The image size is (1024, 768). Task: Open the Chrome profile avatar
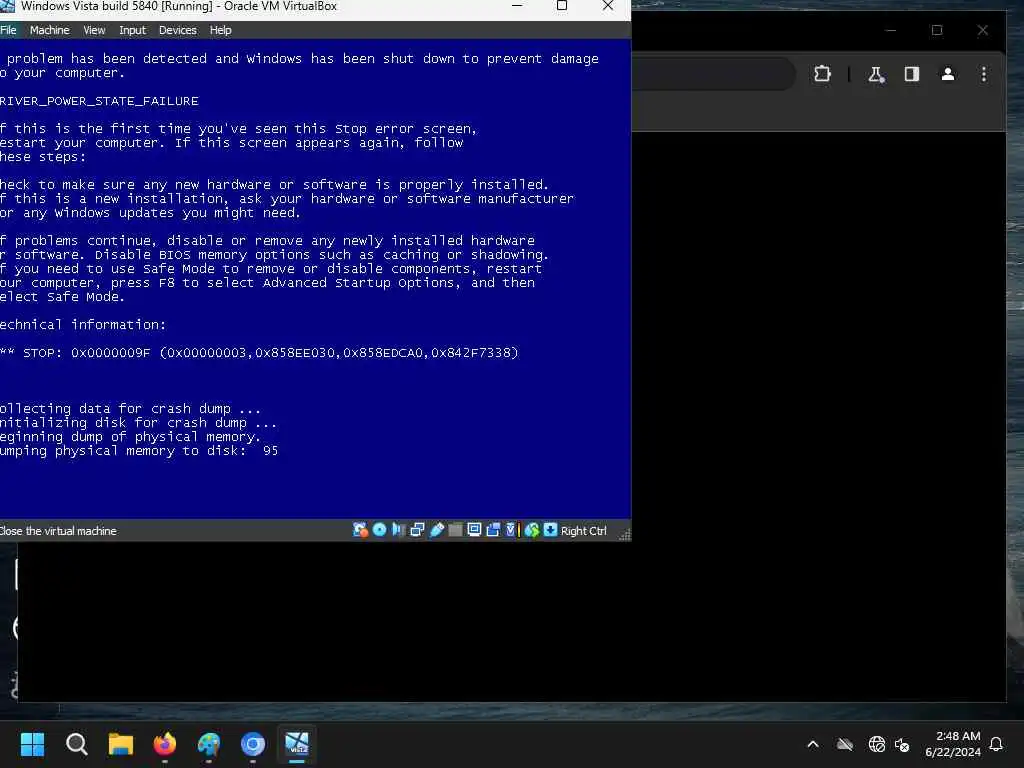click(948, 74)
